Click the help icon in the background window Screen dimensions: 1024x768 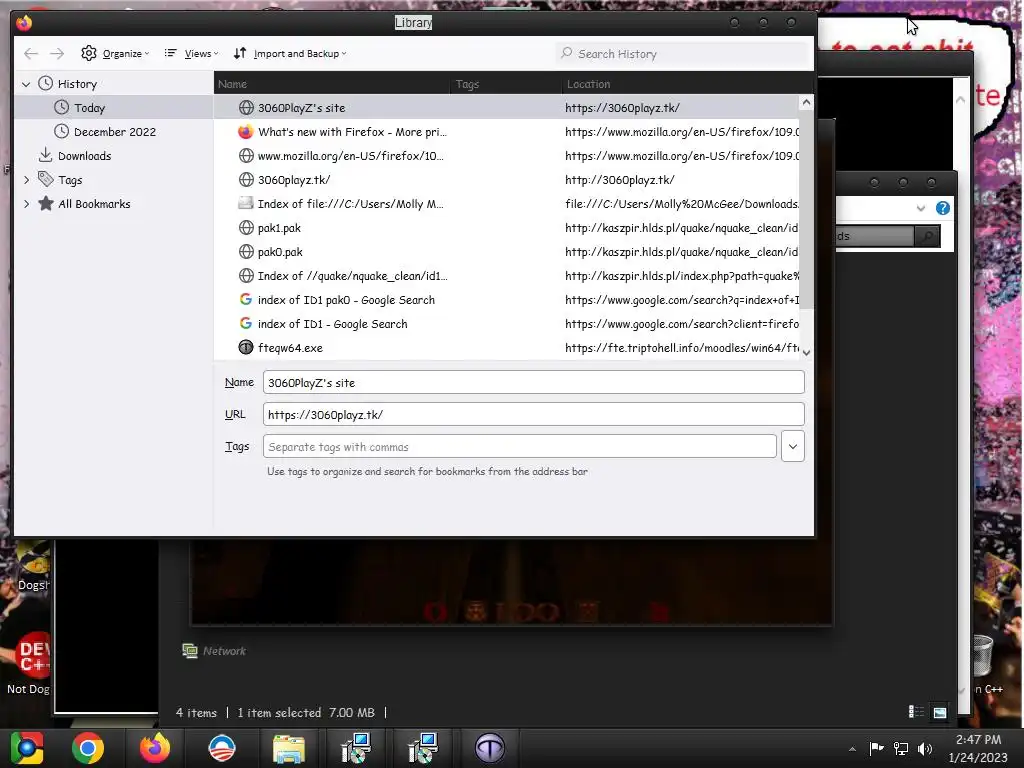[x=942, y=208]
